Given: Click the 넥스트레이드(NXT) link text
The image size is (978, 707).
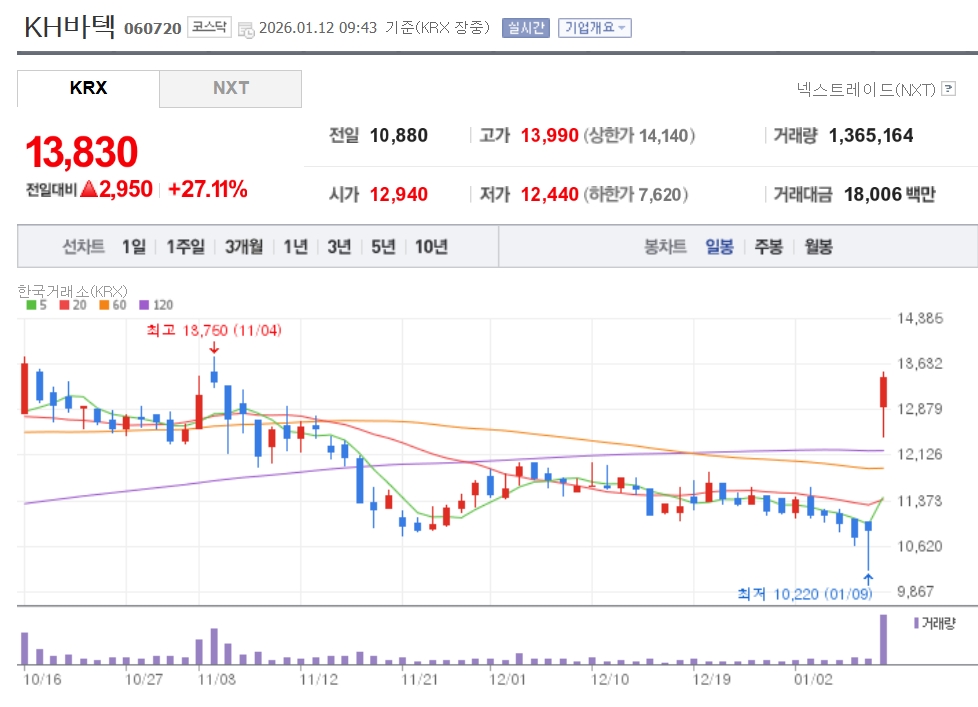Looking at the screenshot, I should point(866,90).
